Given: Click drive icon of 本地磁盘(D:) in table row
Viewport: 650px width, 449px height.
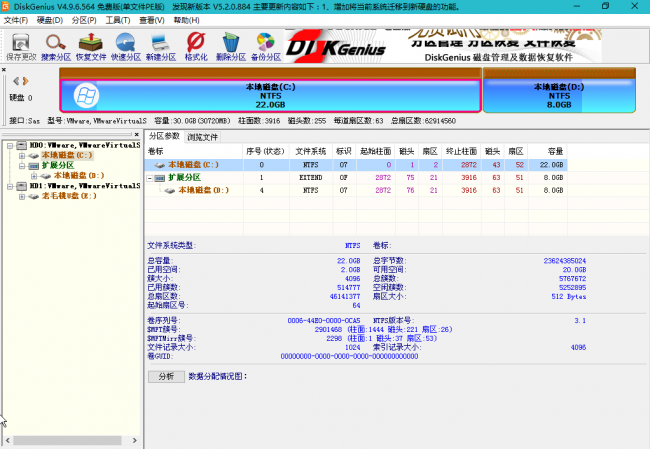Looking at the screenshot, I should [169, 190].
